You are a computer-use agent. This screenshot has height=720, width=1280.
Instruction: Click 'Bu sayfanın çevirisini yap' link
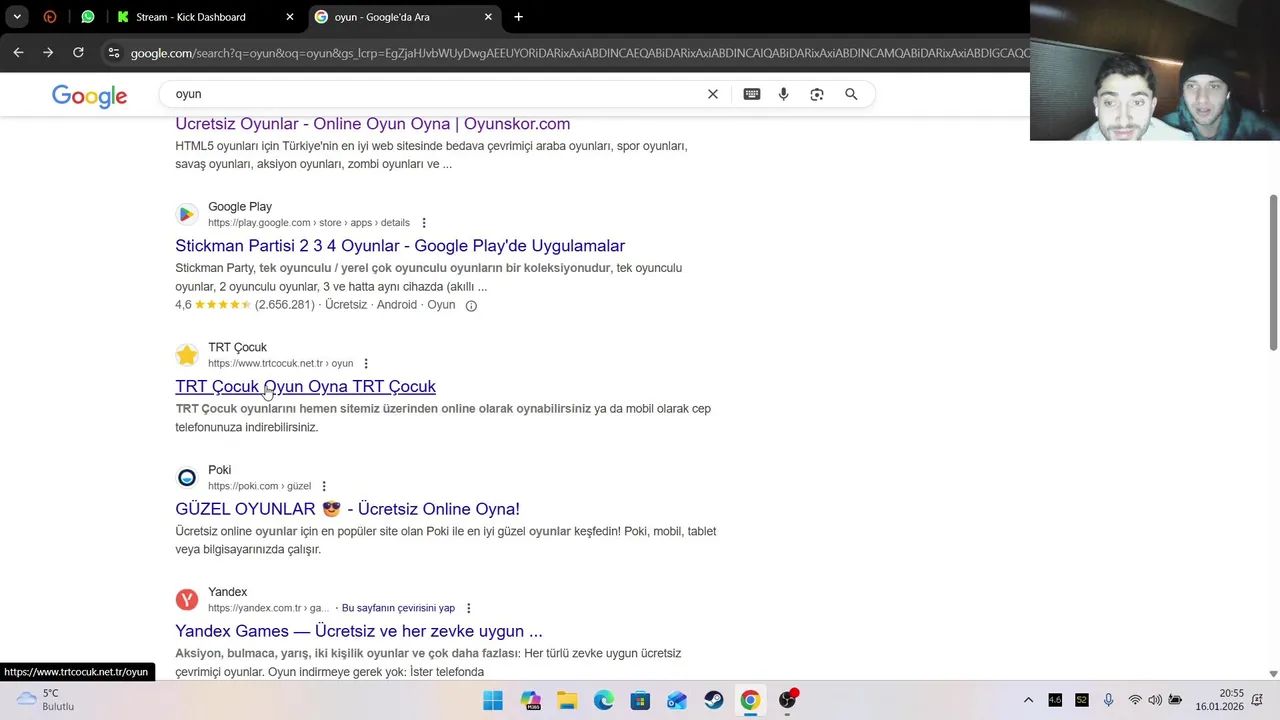click(398, 608)
